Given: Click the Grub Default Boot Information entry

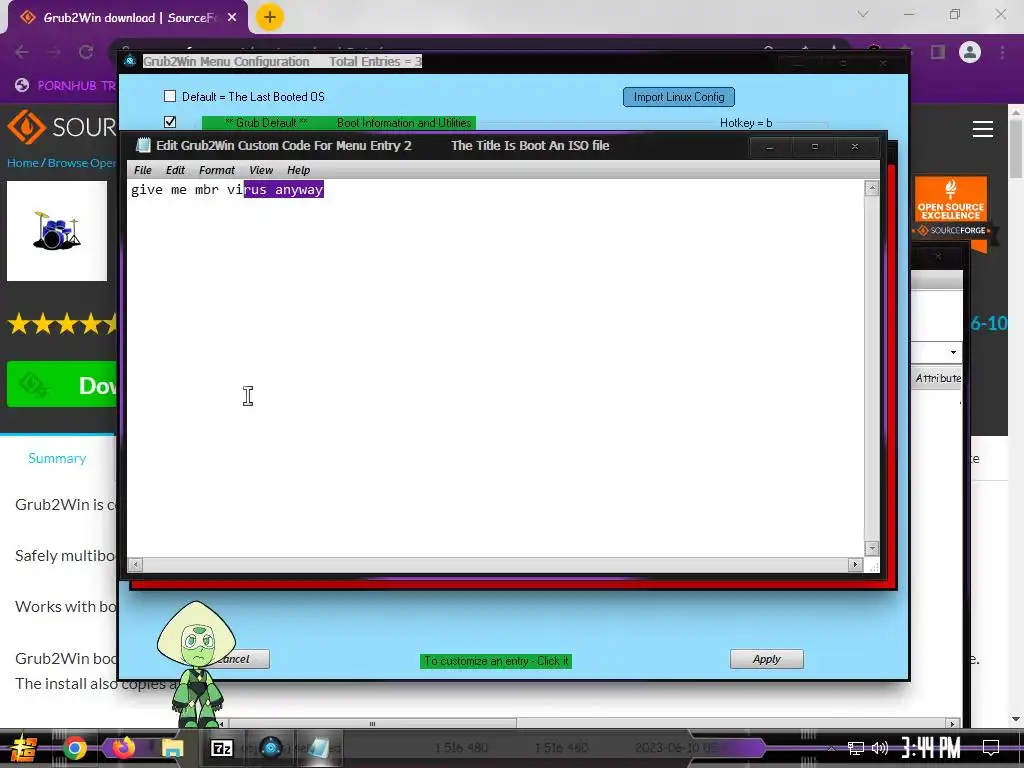Looking at the screenshot, I should tap(339, 123).
